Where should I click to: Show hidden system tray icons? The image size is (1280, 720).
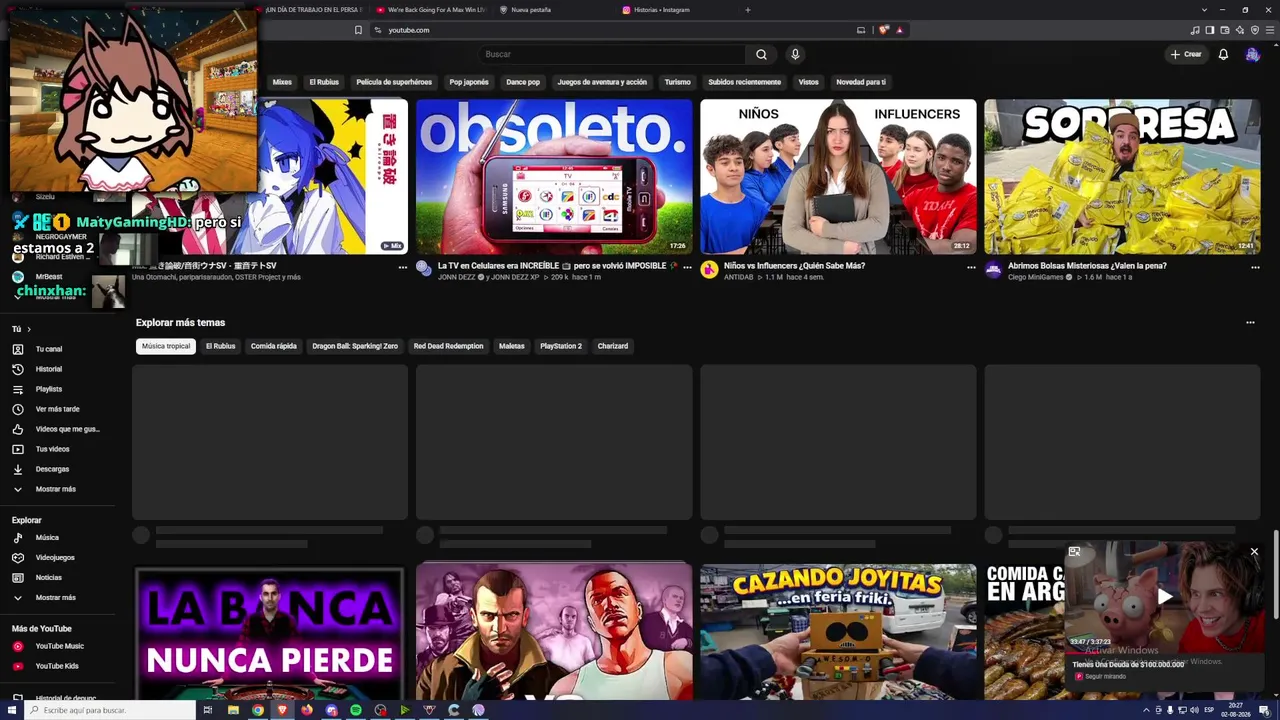coord(1146,710)
